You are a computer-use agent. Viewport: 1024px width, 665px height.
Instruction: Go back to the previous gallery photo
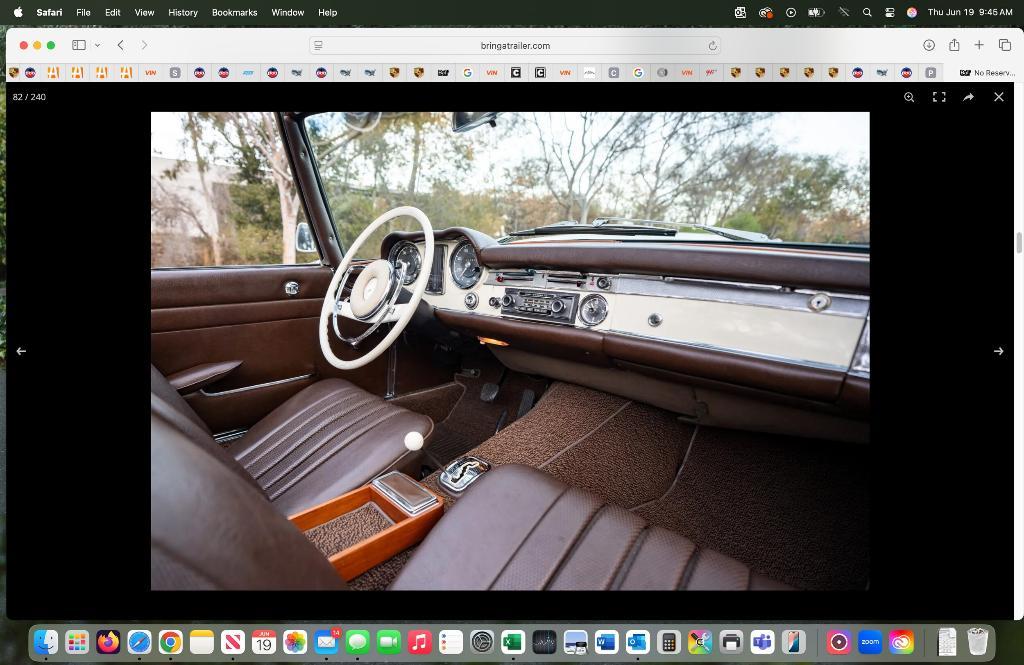pyautogui.click(x=21, y=351)
